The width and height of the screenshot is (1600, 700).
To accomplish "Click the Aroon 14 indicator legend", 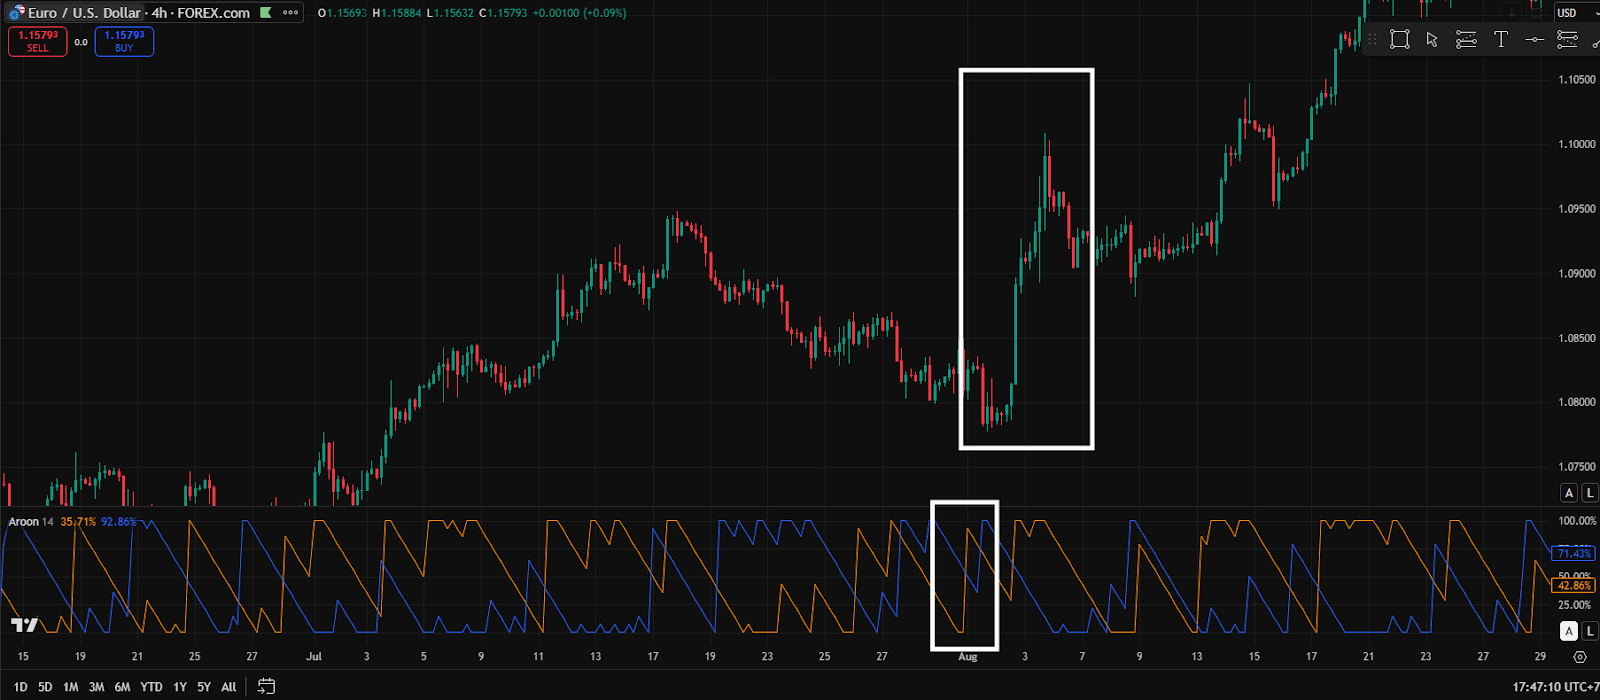I will (x=31, y=522).
